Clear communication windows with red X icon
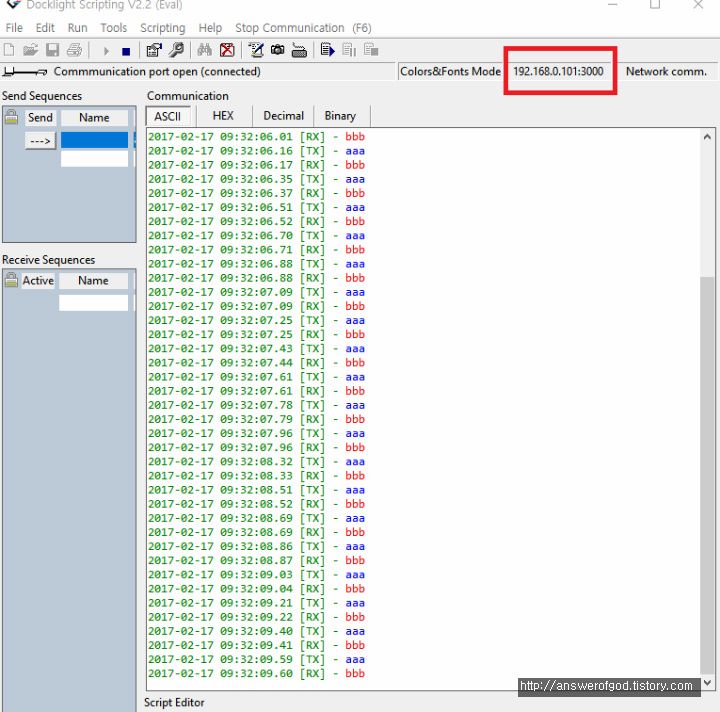The width and height of the screenshot is (720, 712). pyautogui.click(x=227, y=50)
